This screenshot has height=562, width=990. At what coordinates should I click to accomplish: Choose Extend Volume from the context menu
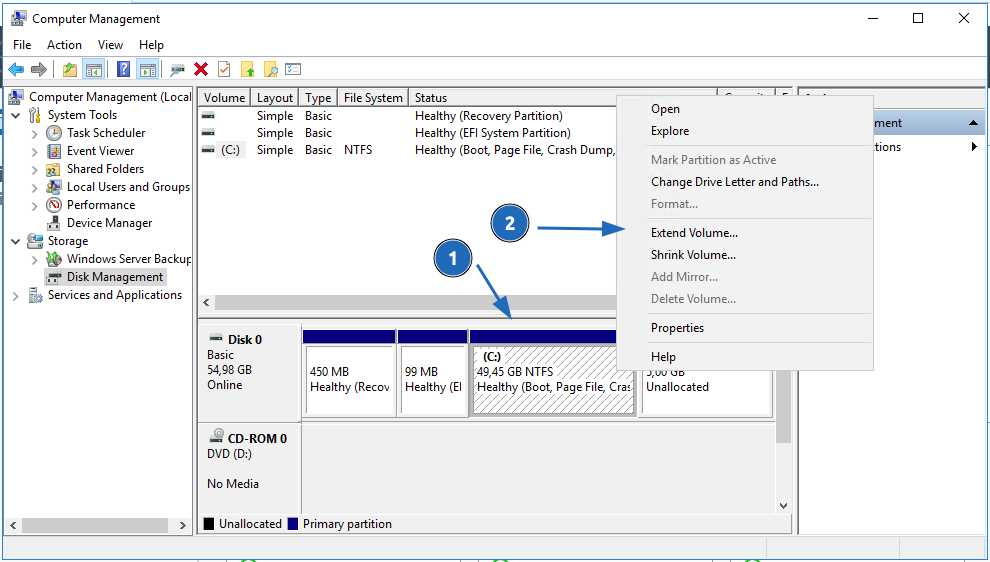(694, 233)
